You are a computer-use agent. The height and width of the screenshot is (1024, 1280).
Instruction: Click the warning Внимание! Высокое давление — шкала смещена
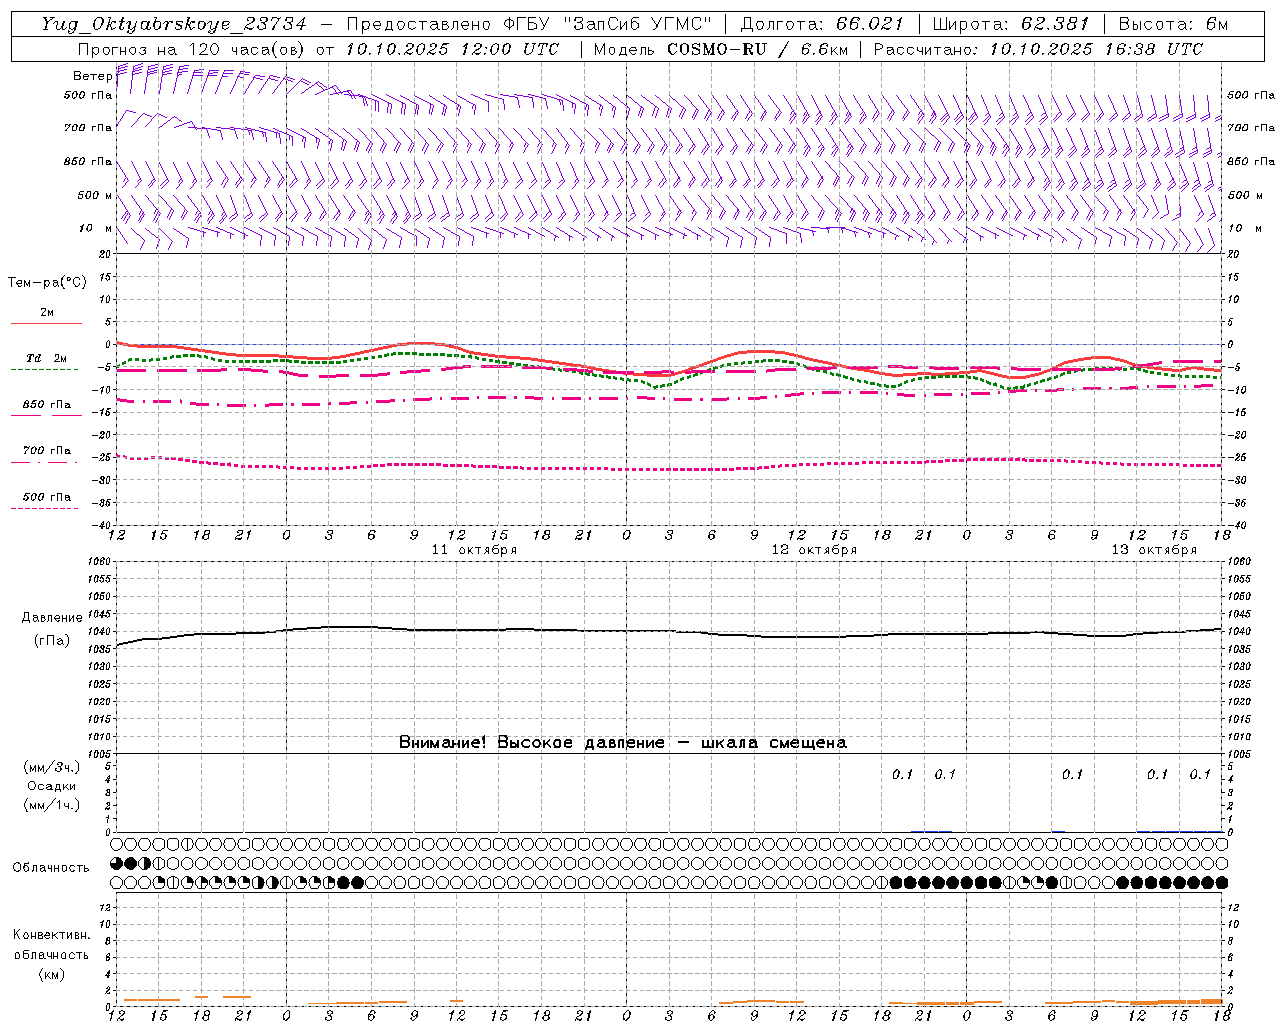622,742
